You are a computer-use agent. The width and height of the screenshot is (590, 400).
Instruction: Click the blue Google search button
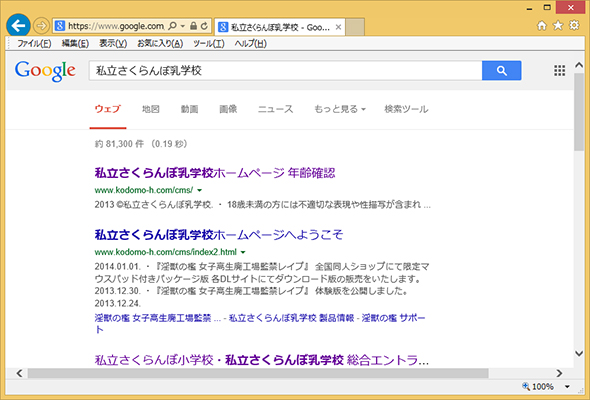501,70
